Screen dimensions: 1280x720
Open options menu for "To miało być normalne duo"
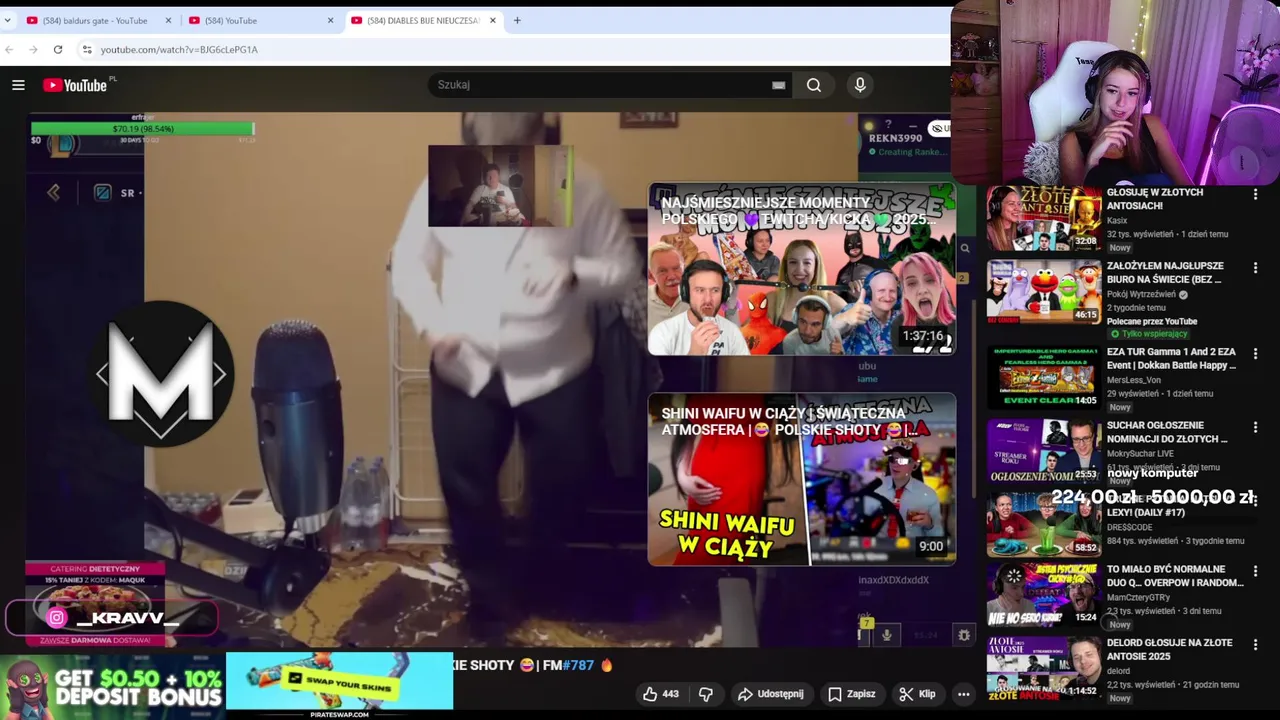[x=1255, y=571]
